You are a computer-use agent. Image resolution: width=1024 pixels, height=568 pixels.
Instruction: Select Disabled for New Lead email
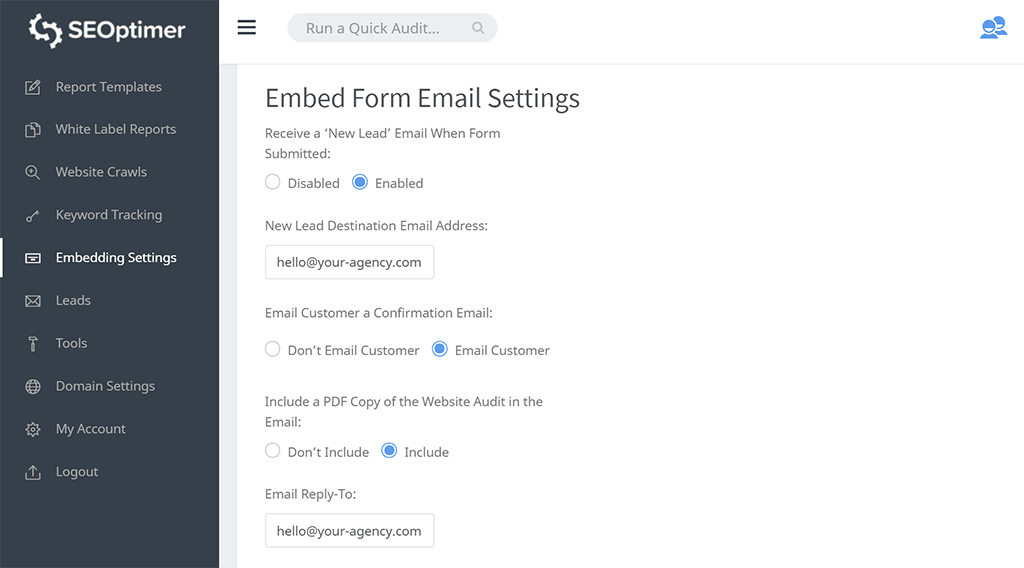(273, 183)
